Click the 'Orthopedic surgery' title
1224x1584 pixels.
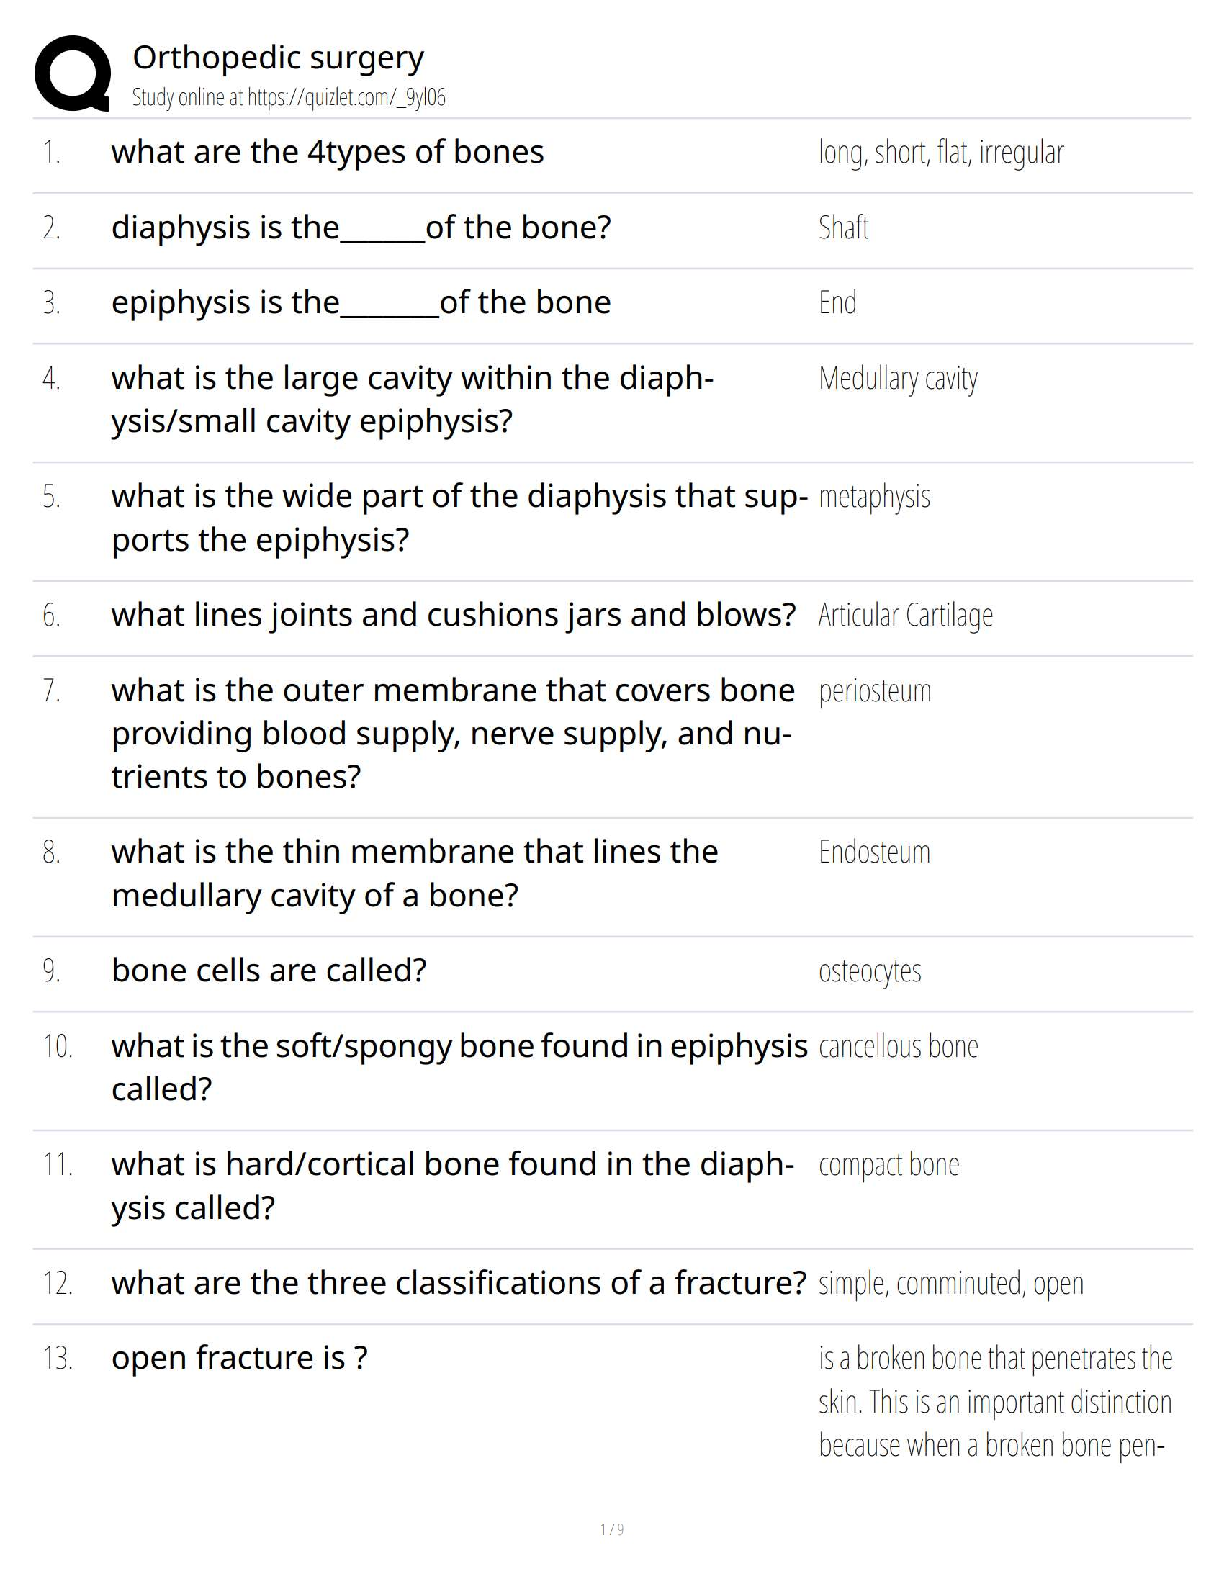(x=278, y=58)
